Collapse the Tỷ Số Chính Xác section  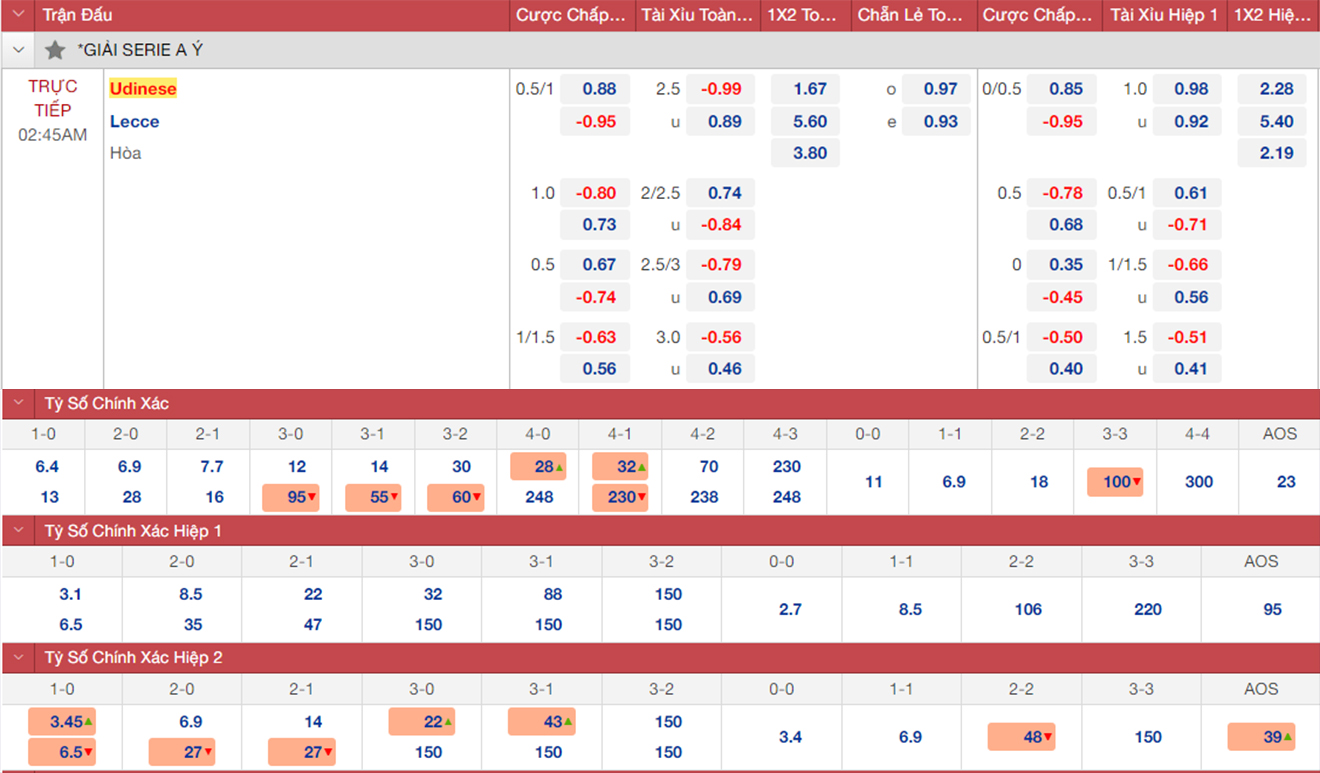[x=18, y=404]
